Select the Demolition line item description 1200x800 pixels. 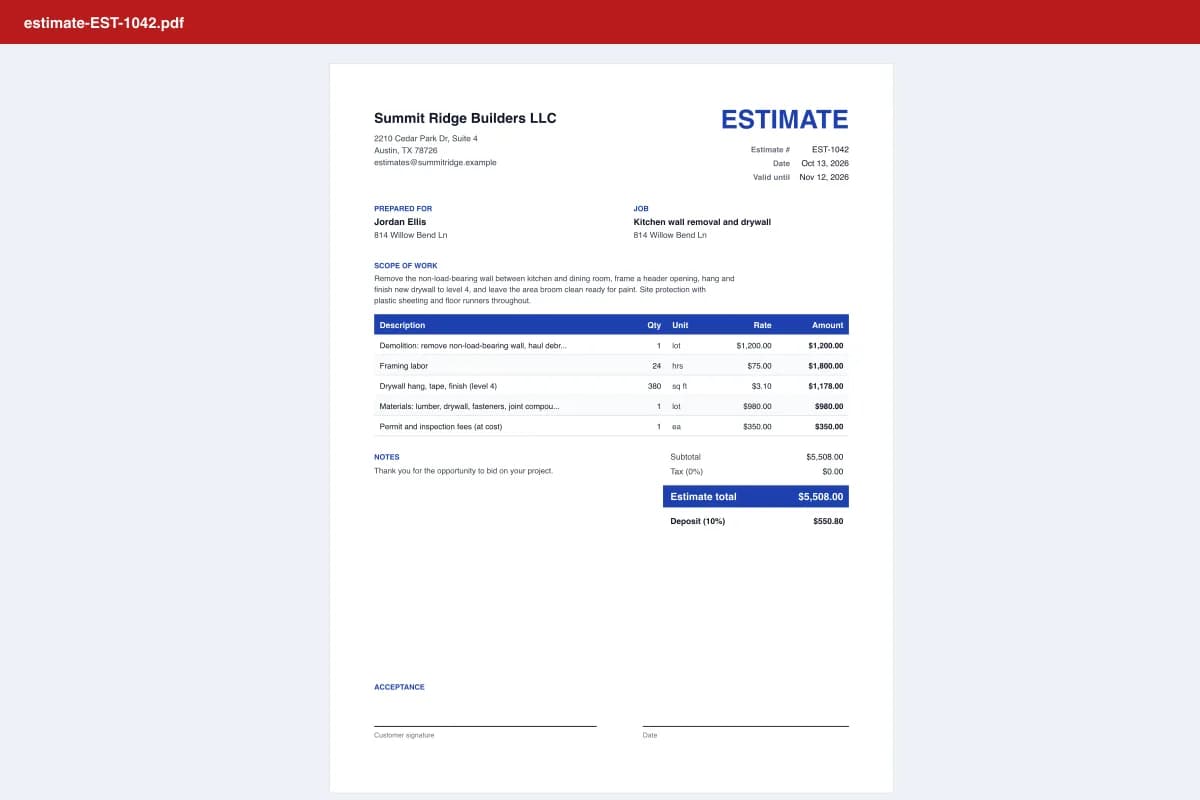pos(473,345)
